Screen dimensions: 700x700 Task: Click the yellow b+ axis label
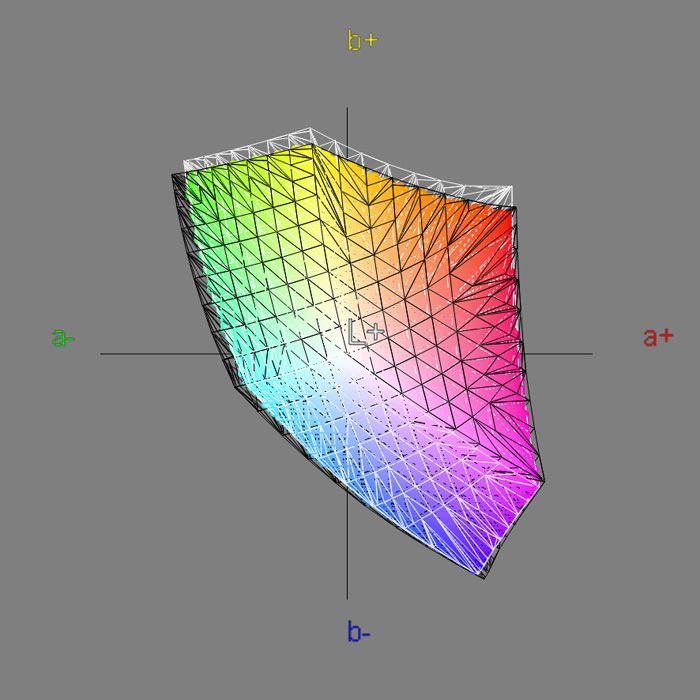click(362, 41)
